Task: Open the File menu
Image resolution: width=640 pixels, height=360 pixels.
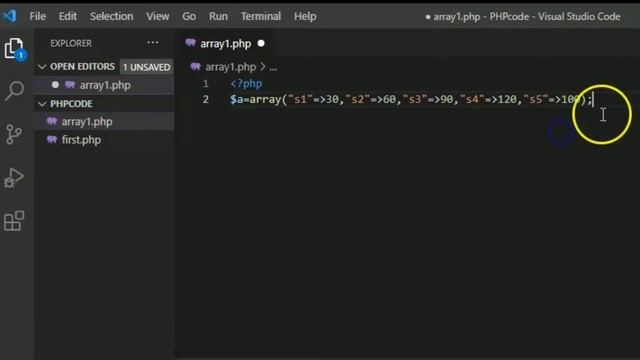Action: [38, 16]
